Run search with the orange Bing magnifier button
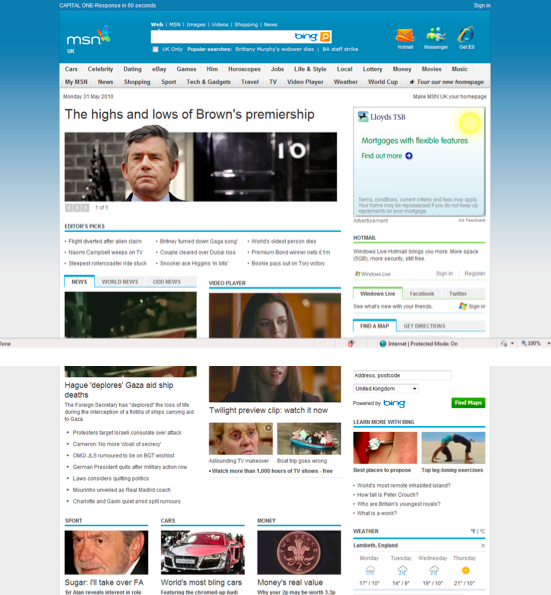The height and width of the screenshot is (595, 551). pos(325,36)
